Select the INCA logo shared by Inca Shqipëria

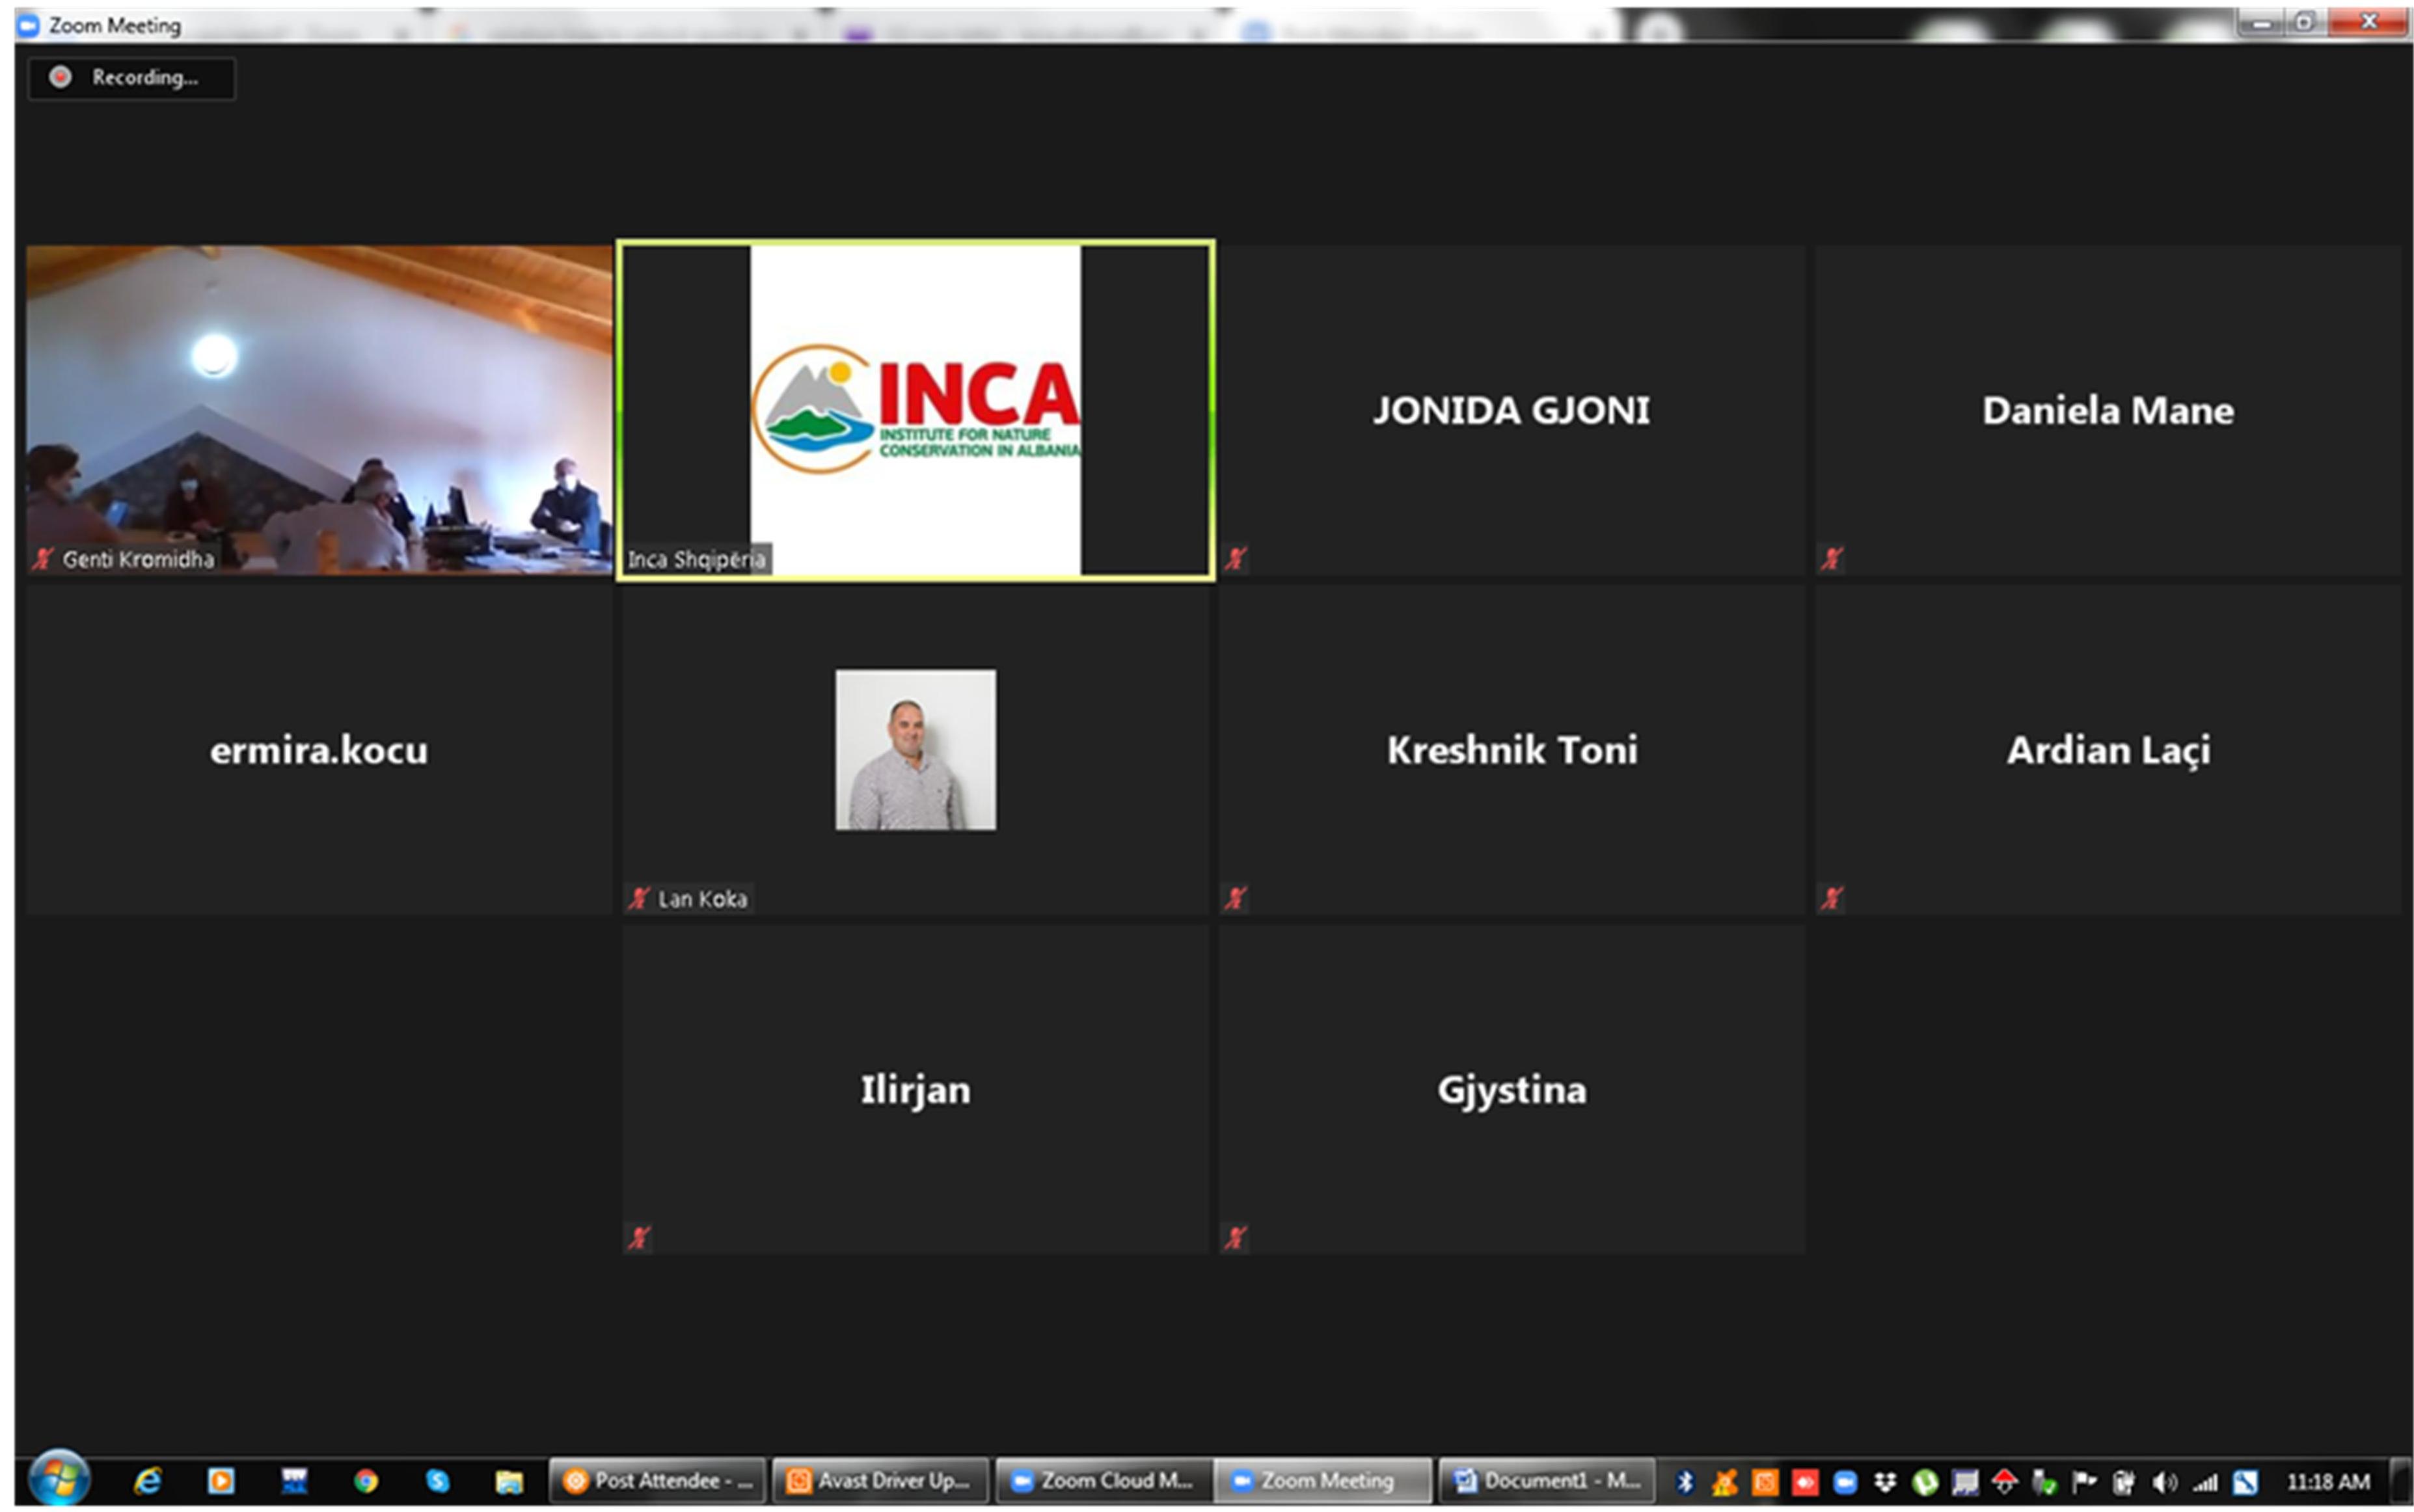915,409
